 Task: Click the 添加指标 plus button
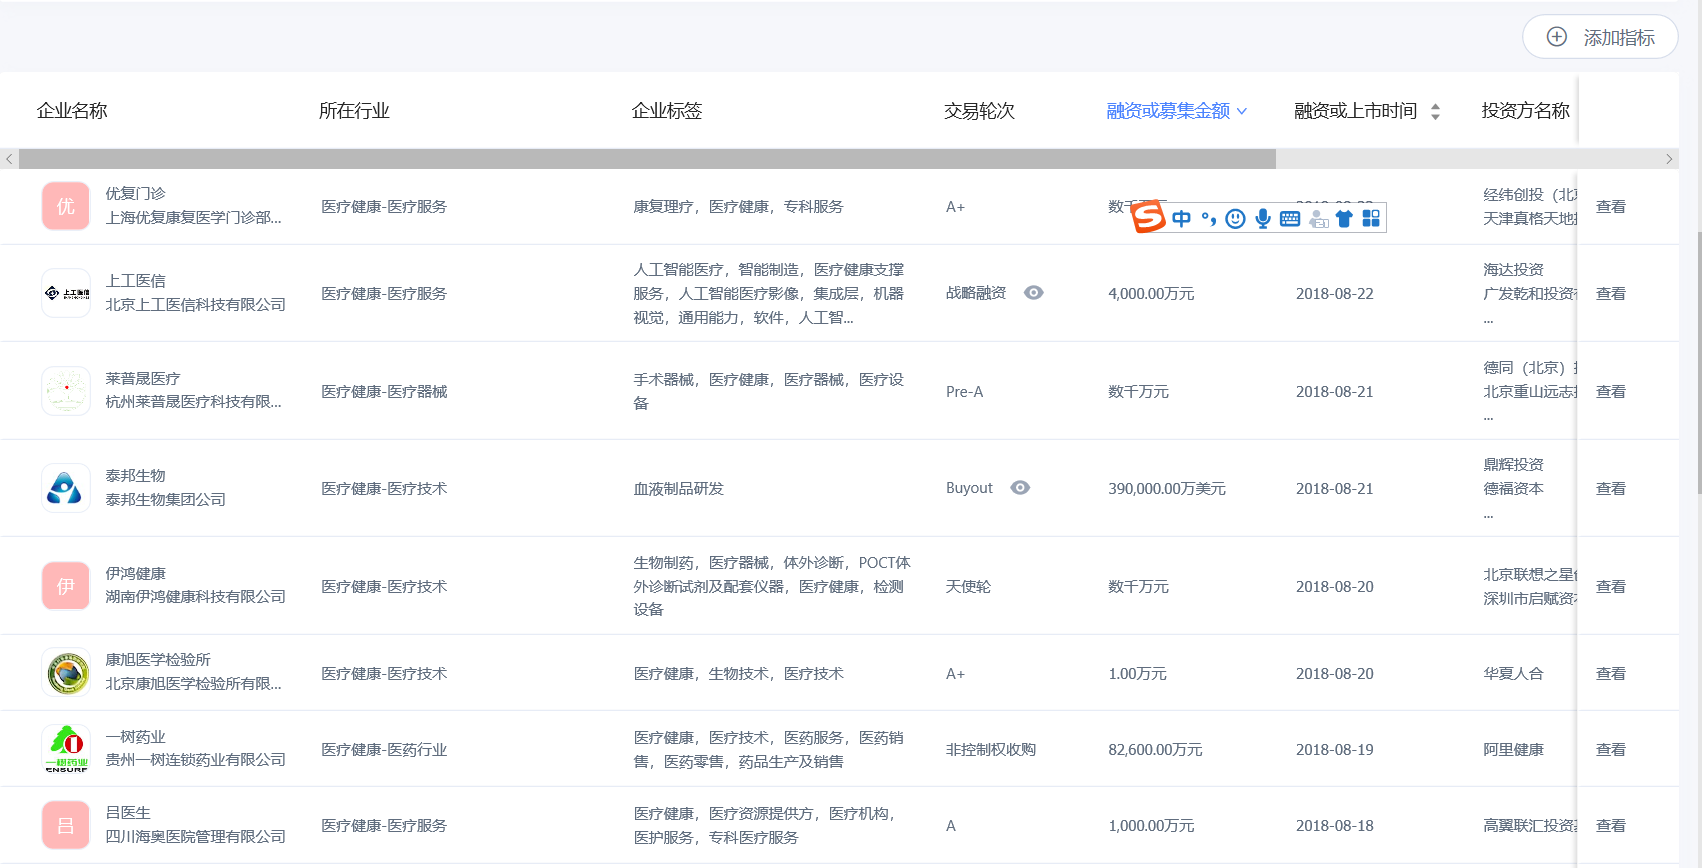[x=1599, y=37]
